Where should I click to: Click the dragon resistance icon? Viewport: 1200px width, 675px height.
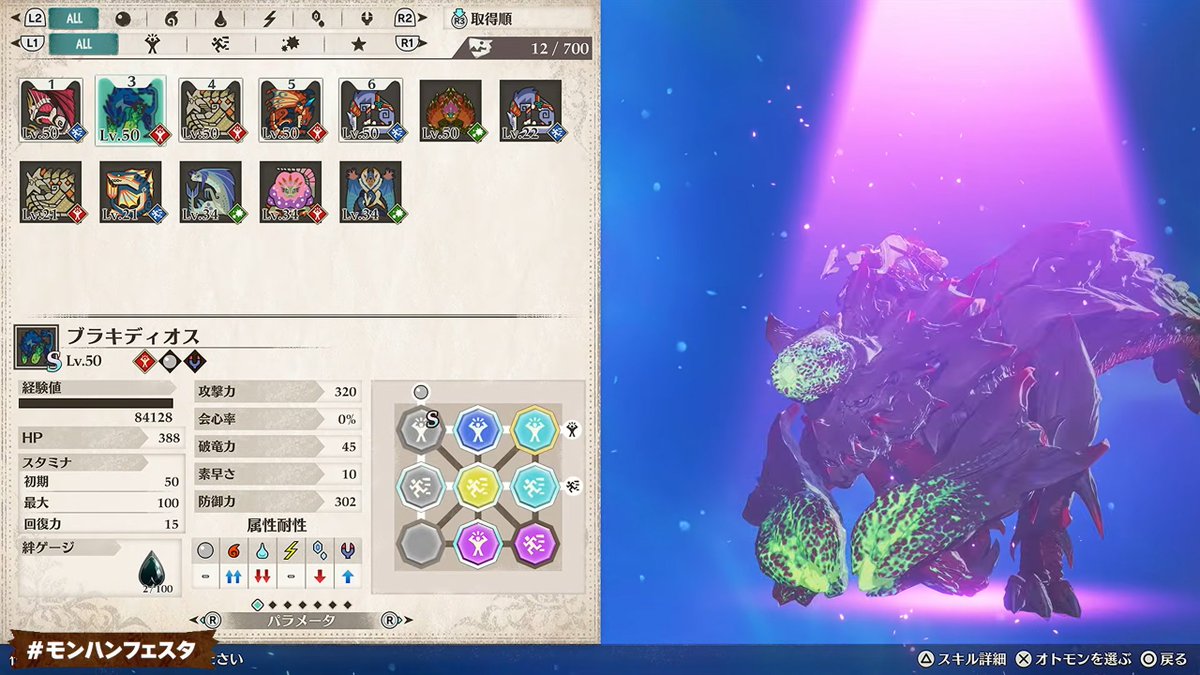pos(347,551)
